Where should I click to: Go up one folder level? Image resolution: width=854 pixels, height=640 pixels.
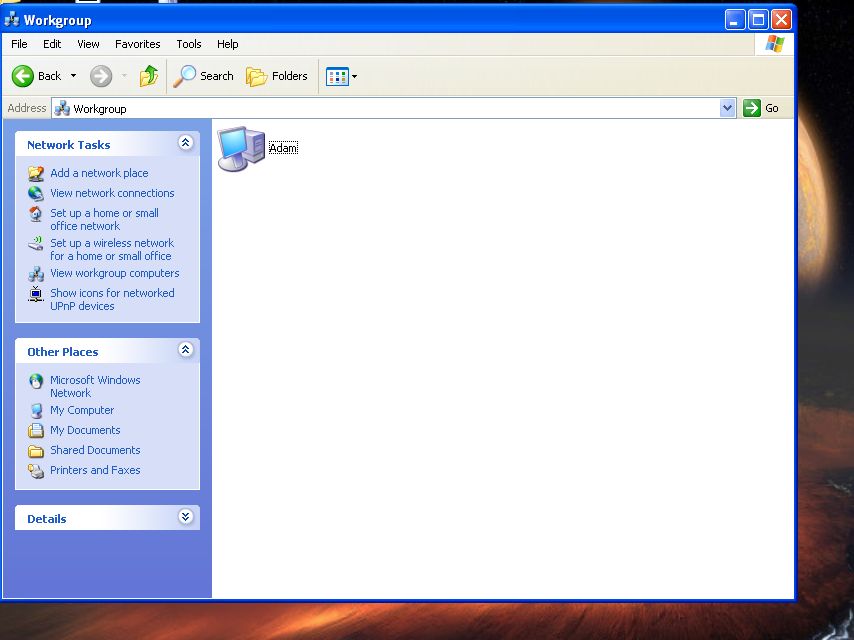point(148,76)
